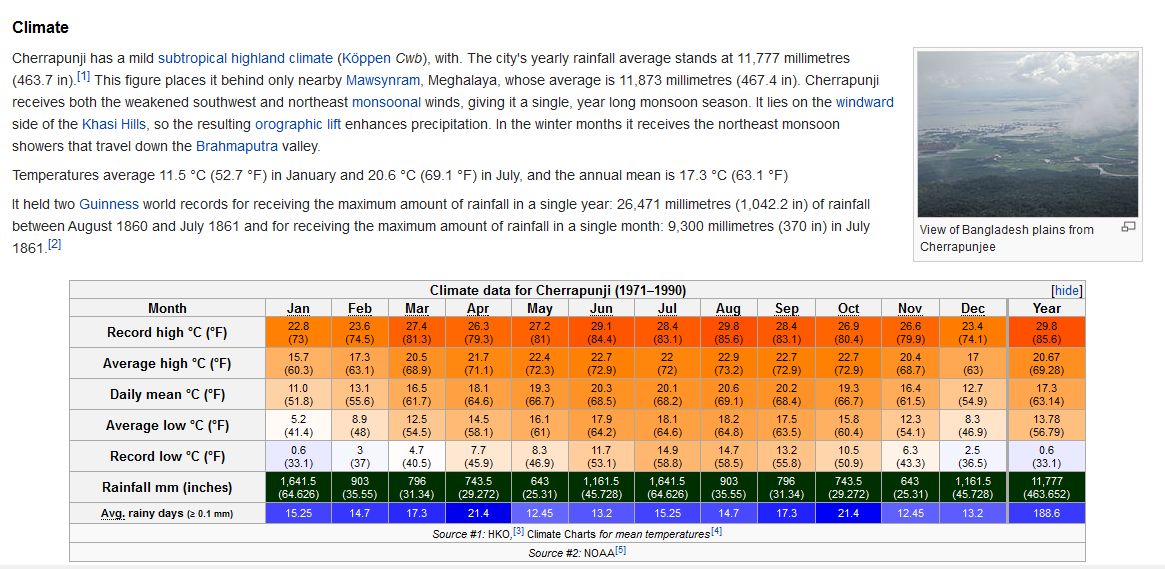Follow the Köppen link
The height and width of the screenshot is (569, 1165).
tap(368, 58)
